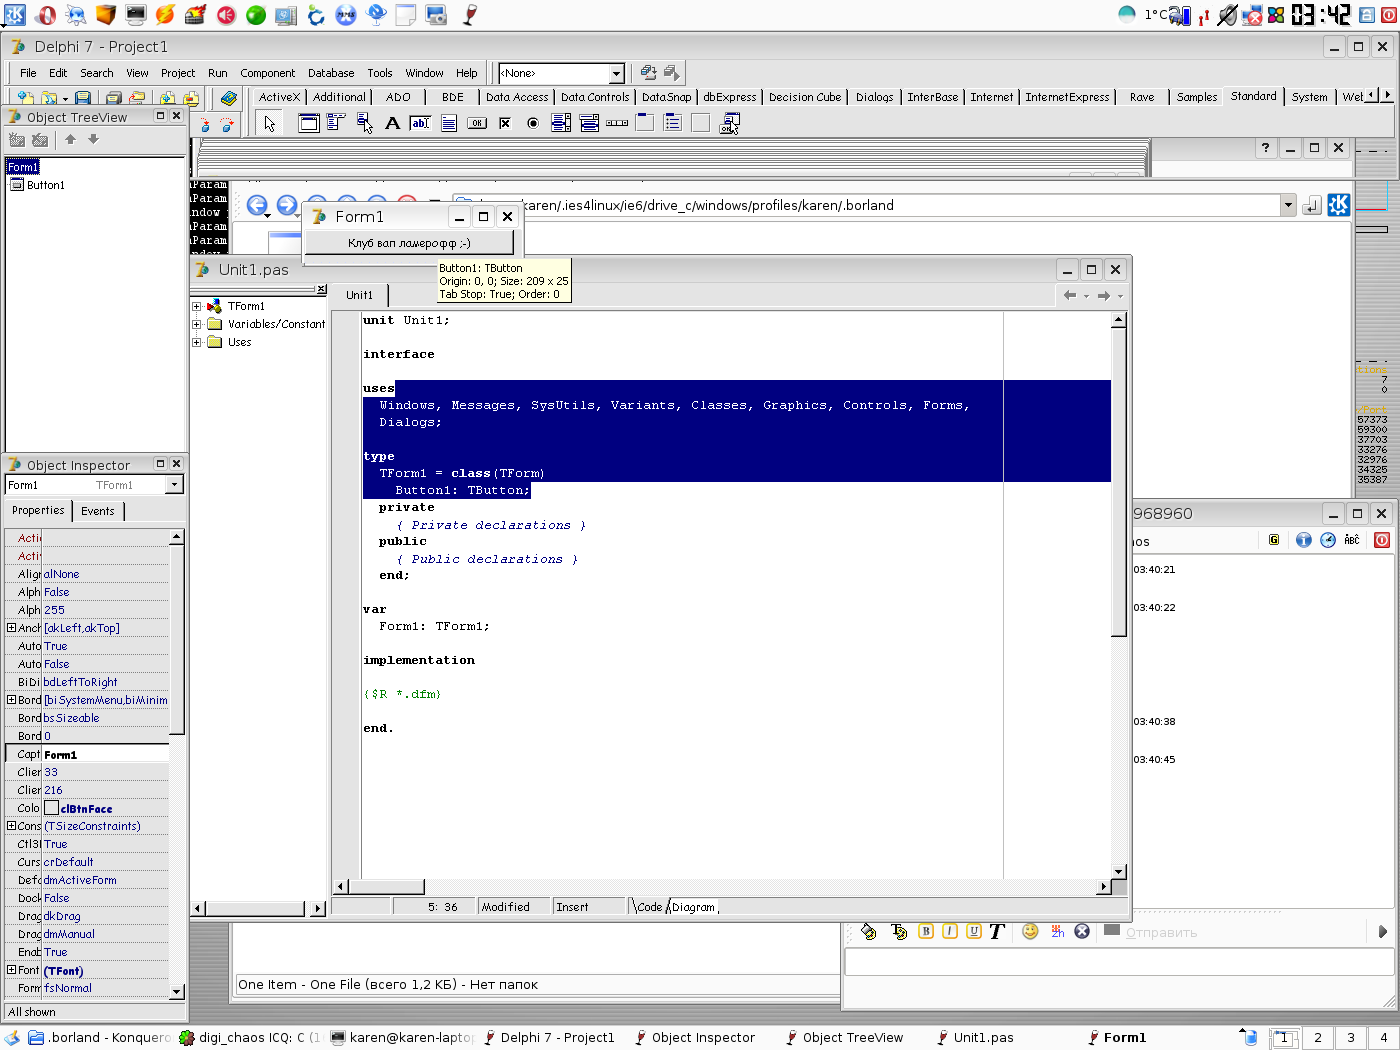Pick the GroupBox component icon
This screenshot has height=1050, width=1400.
pos(645,123)
